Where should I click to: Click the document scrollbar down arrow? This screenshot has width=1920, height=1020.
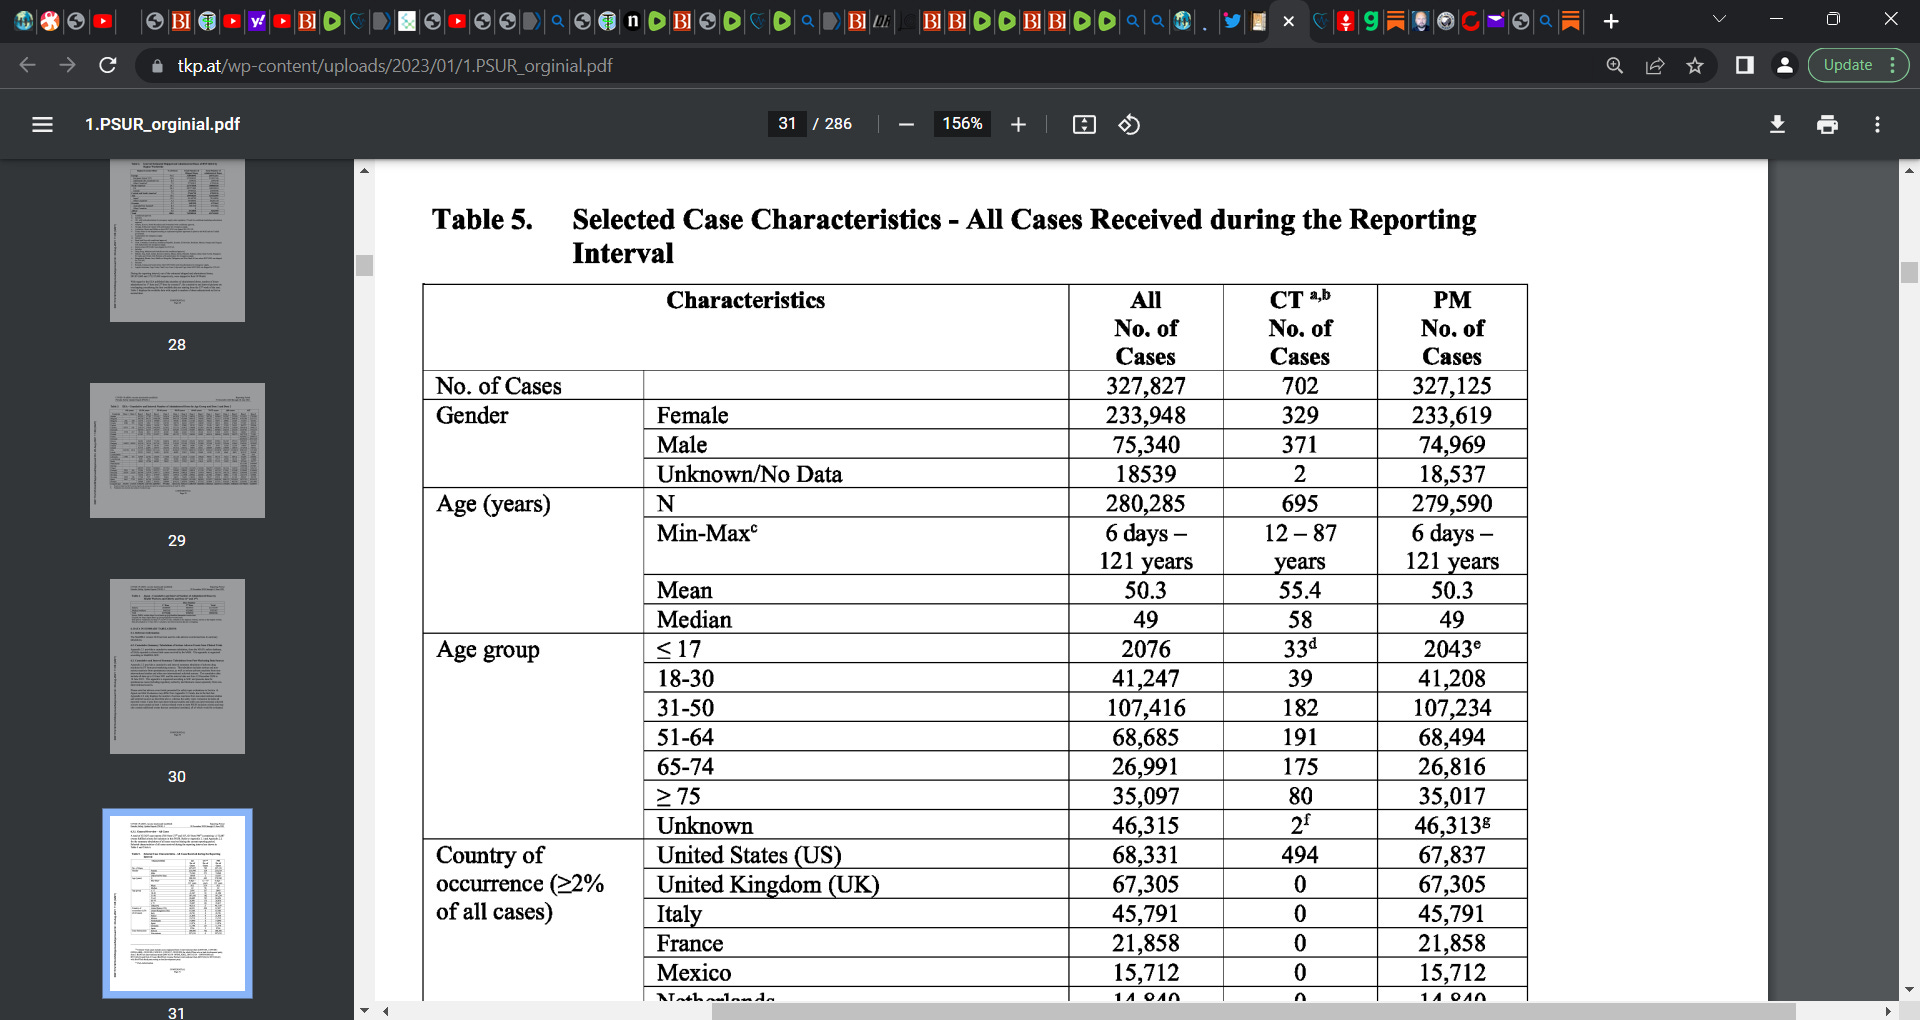point(1909,990)
